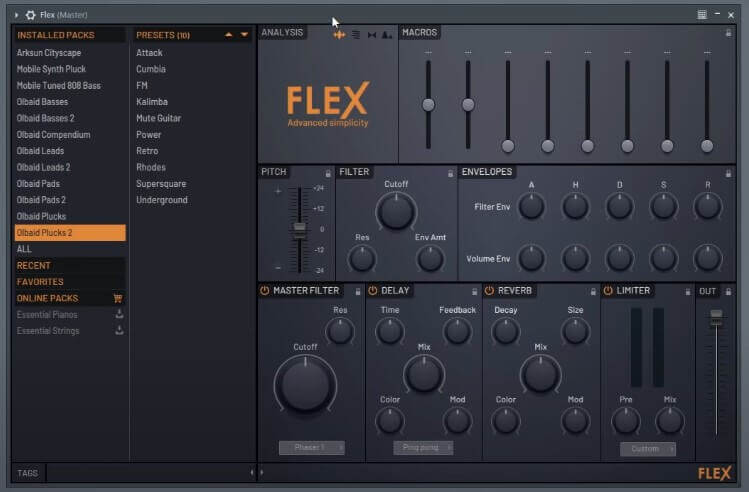Click the Out volume fader handle

(x=716, y=316)
